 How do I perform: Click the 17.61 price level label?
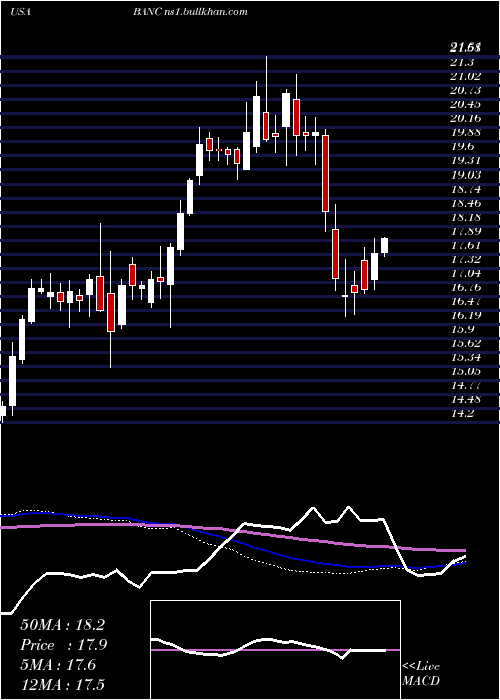[464, 246]
